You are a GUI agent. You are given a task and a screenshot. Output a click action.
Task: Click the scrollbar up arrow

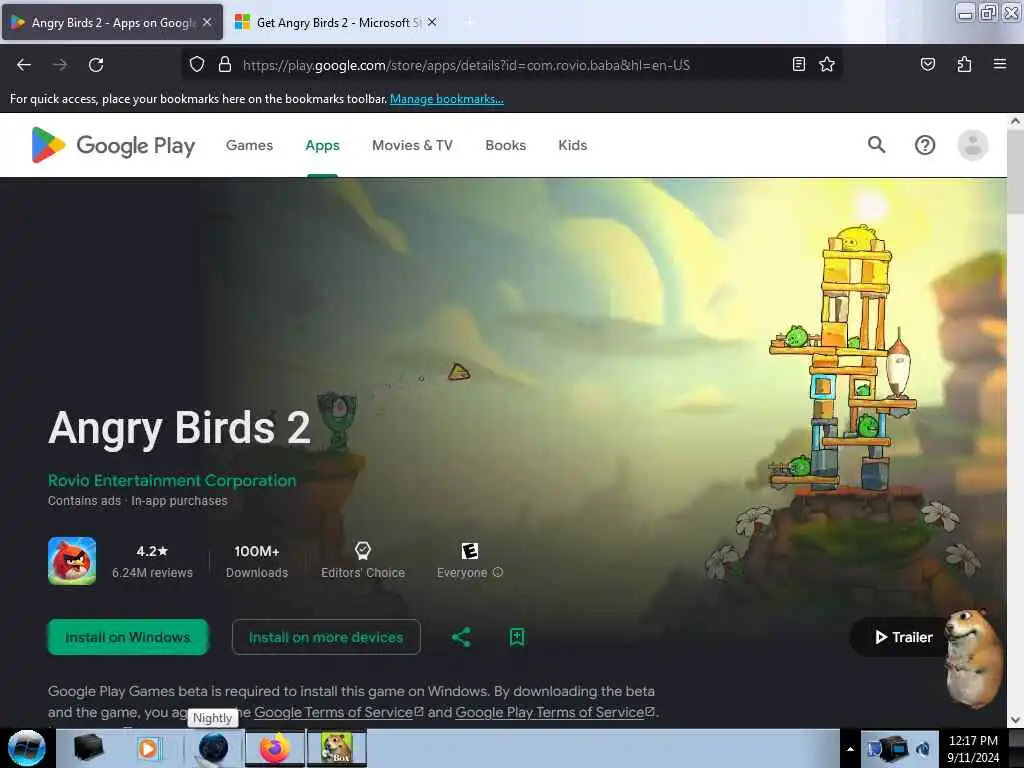(1015, 121)
